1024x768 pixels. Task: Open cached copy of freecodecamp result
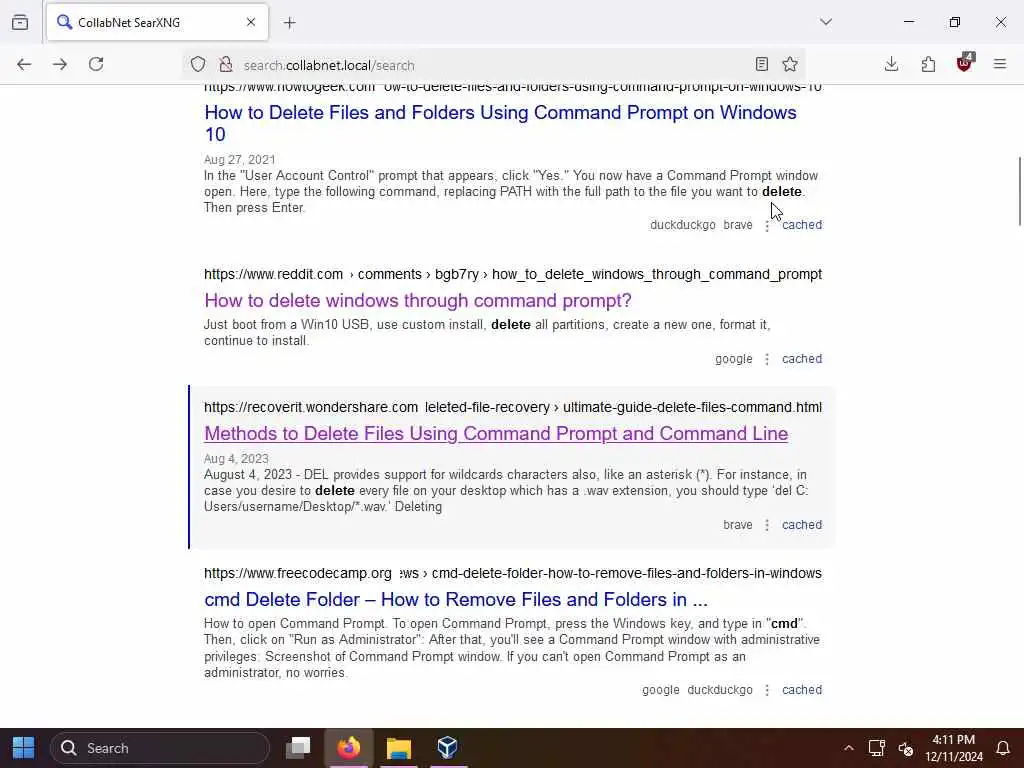[x=802, y=690]
